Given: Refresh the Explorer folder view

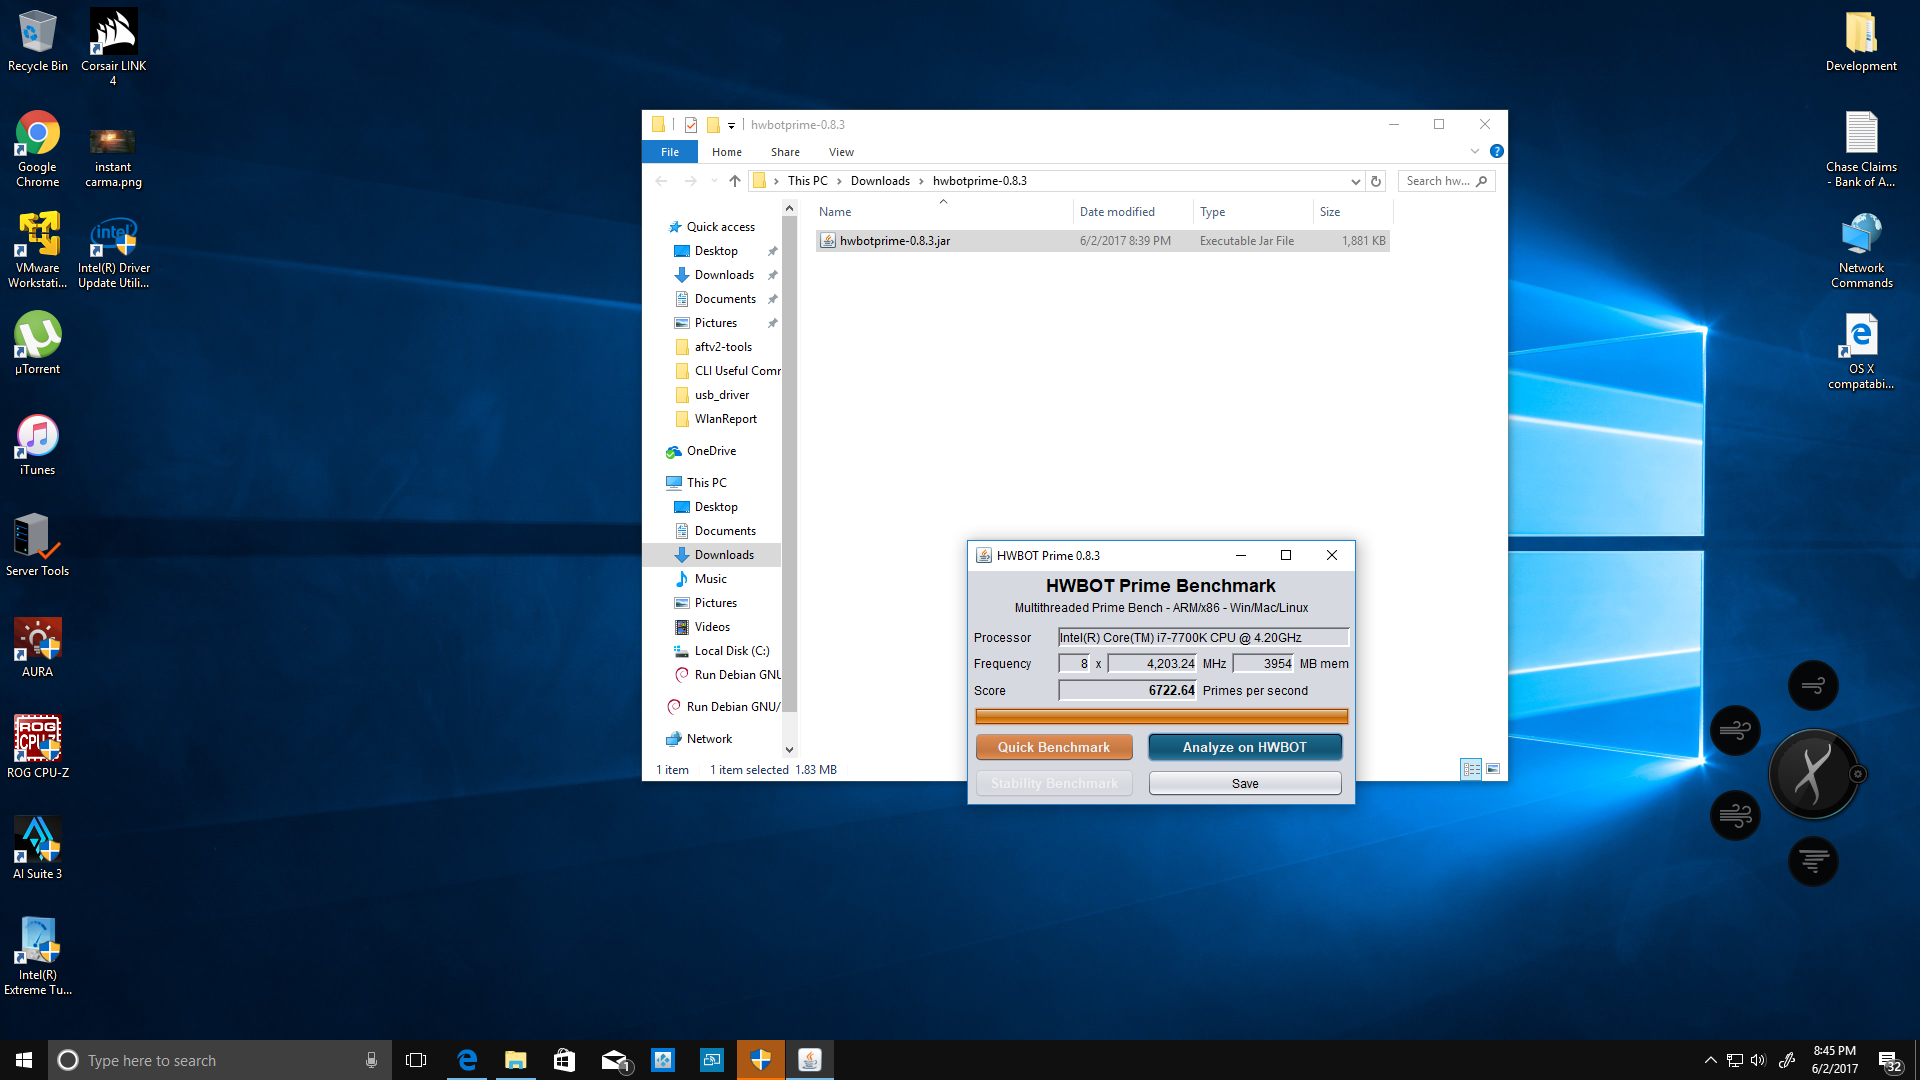Looking at the screenshot, I should click(1376, 181).
